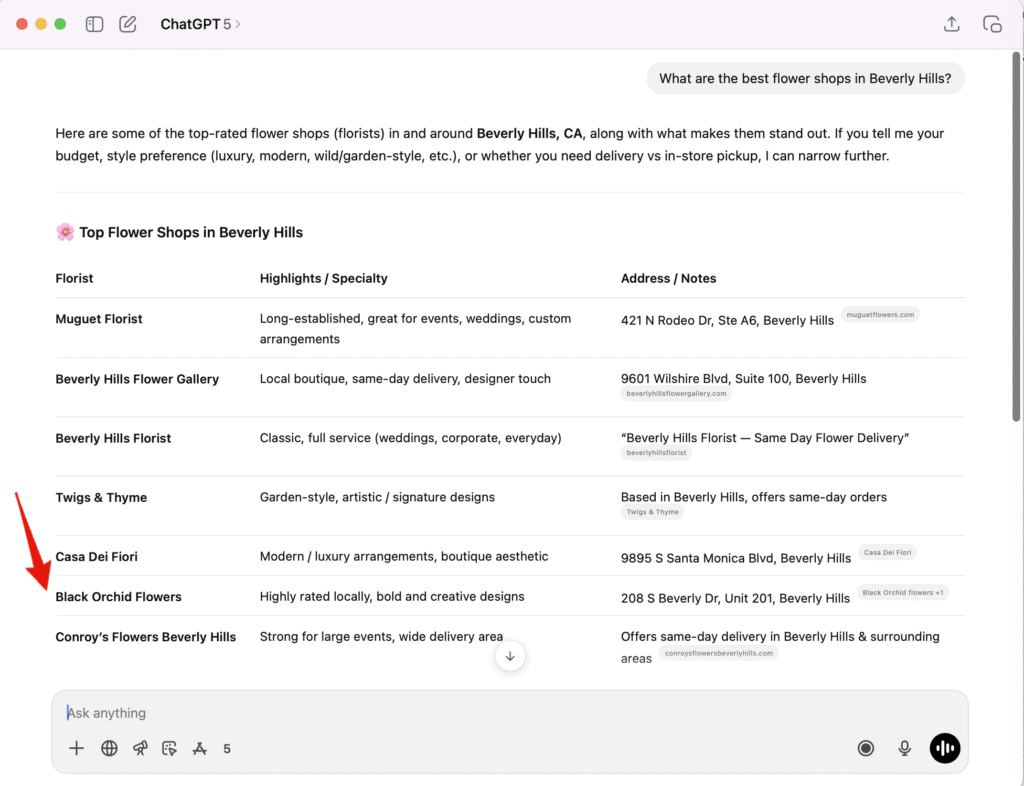
Task: Enable web search with the globe icon
Action: 109,747
